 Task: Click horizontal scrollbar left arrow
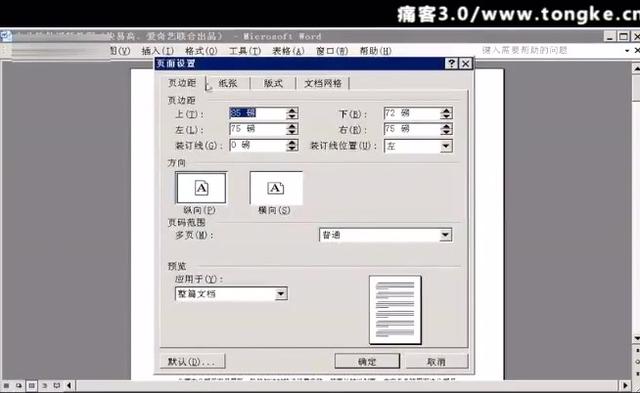pos(69,385)
